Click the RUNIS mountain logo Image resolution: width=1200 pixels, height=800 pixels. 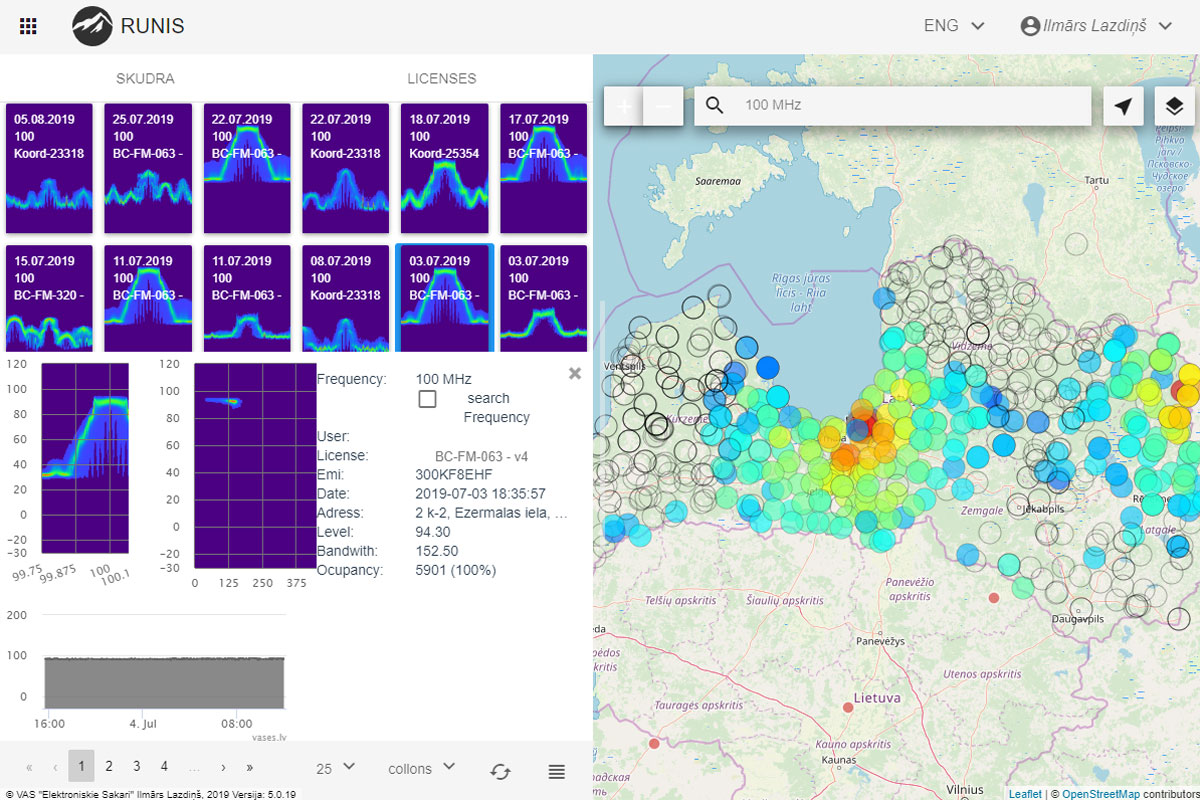(x=92, y=27)
